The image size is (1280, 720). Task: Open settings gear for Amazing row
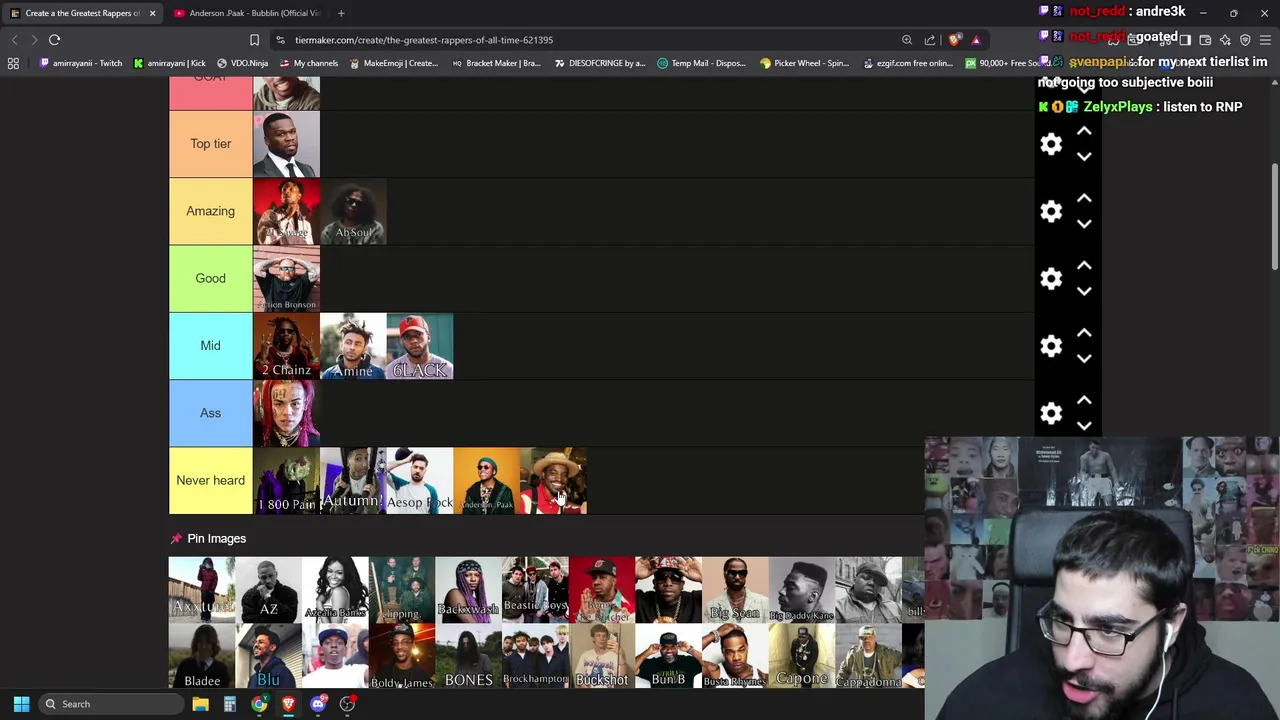1051,211
